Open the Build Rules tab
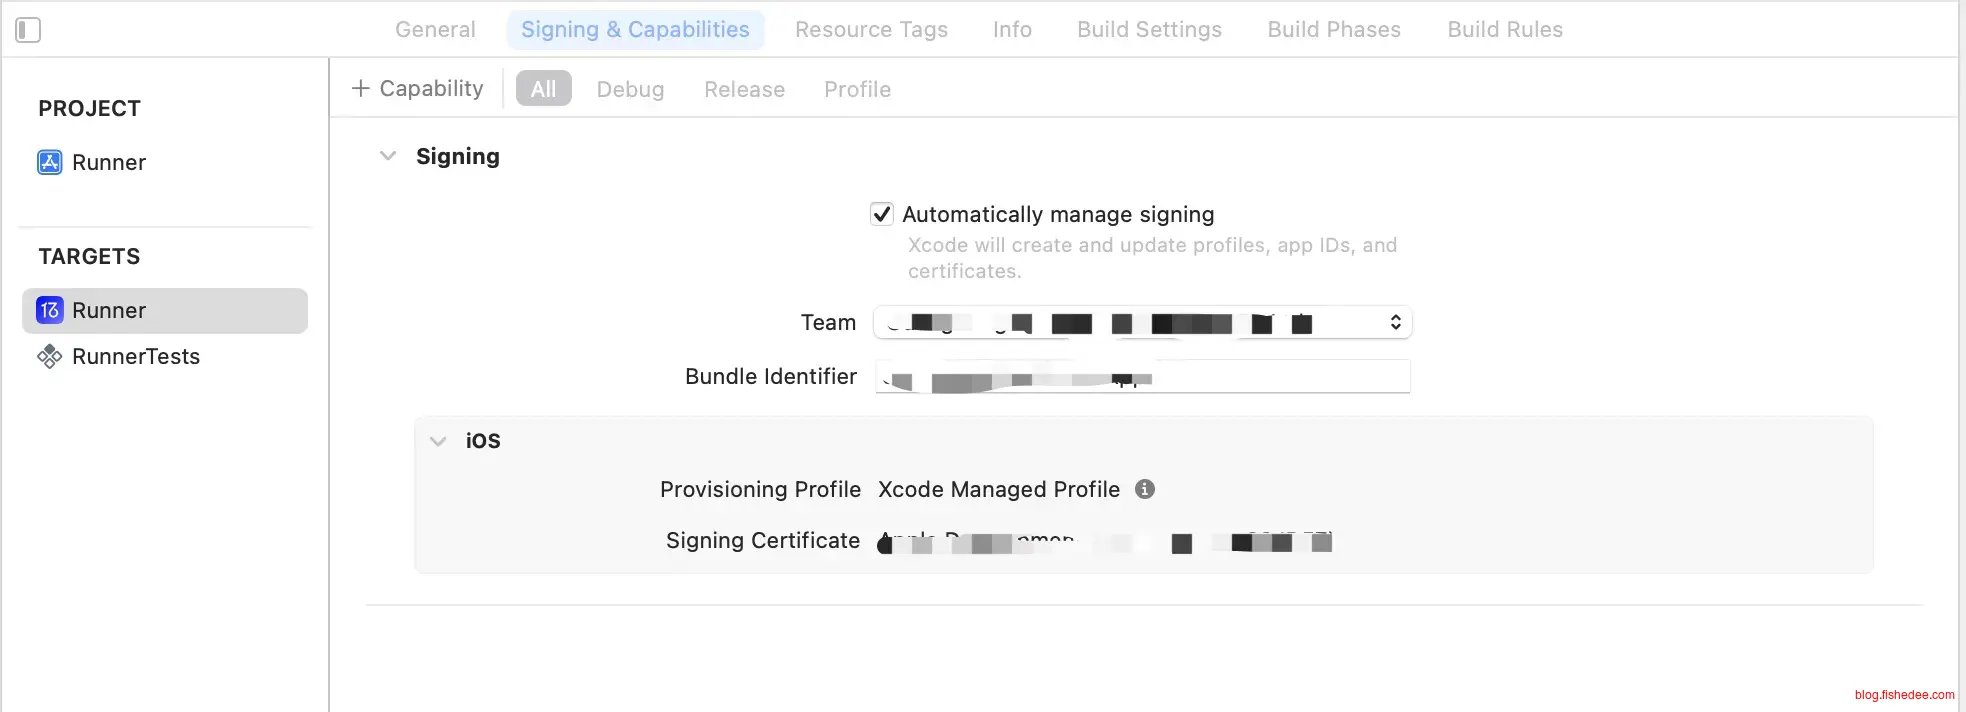This screenshot has width=1966, height=712. tap(1505, 30)
